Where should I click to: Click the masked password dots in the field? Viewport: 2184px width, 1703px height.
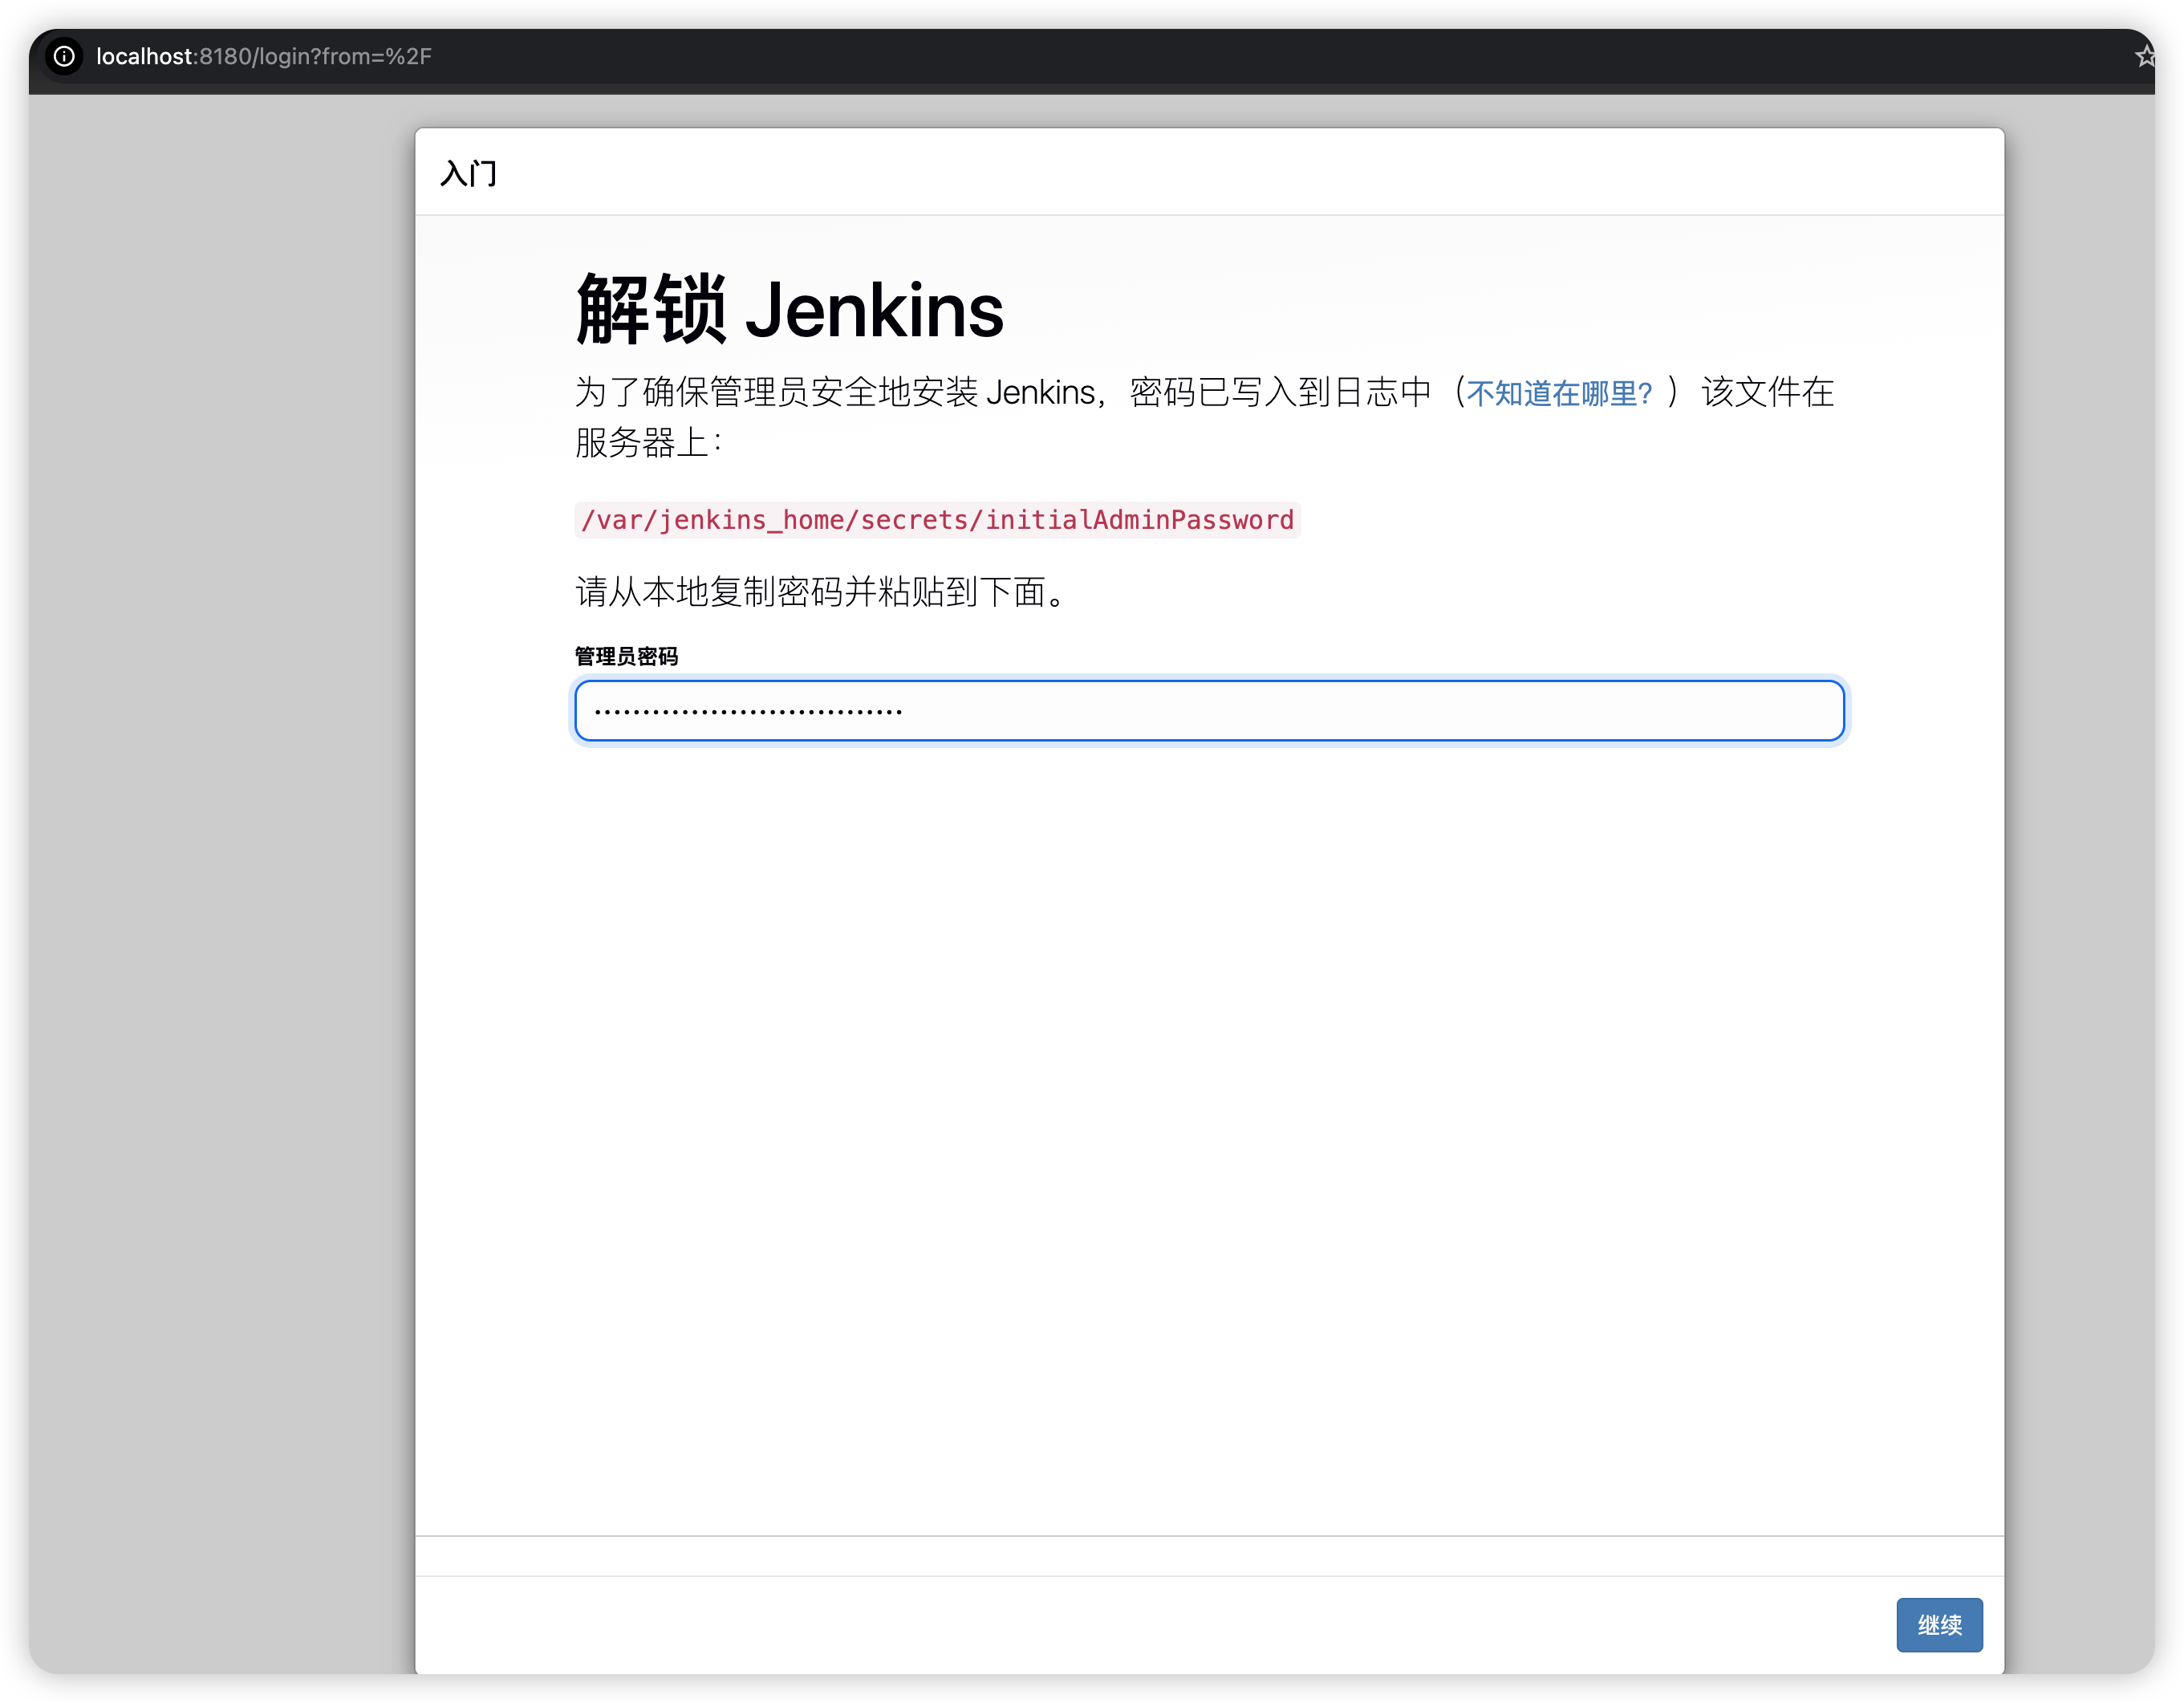[748, 712]
